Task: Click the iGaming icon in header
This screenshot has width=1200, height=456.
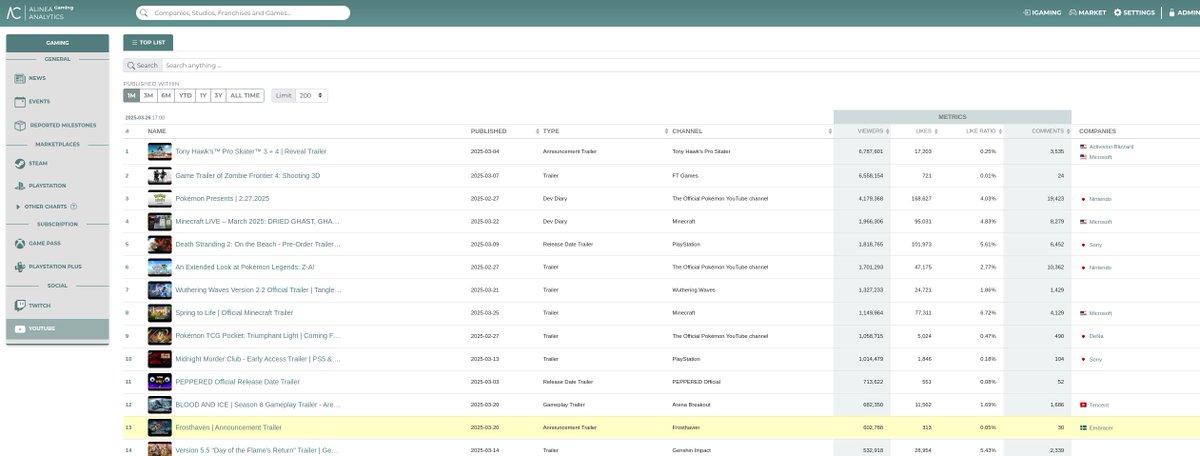Action: [x=1027, y=13]
